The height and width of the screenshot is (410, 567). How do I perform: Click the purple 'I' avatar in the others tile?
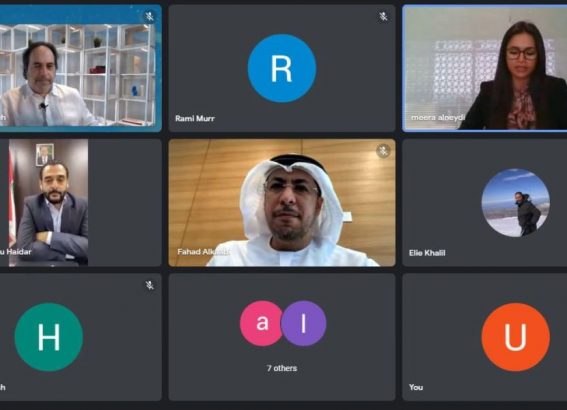click(x=304, y=323)
